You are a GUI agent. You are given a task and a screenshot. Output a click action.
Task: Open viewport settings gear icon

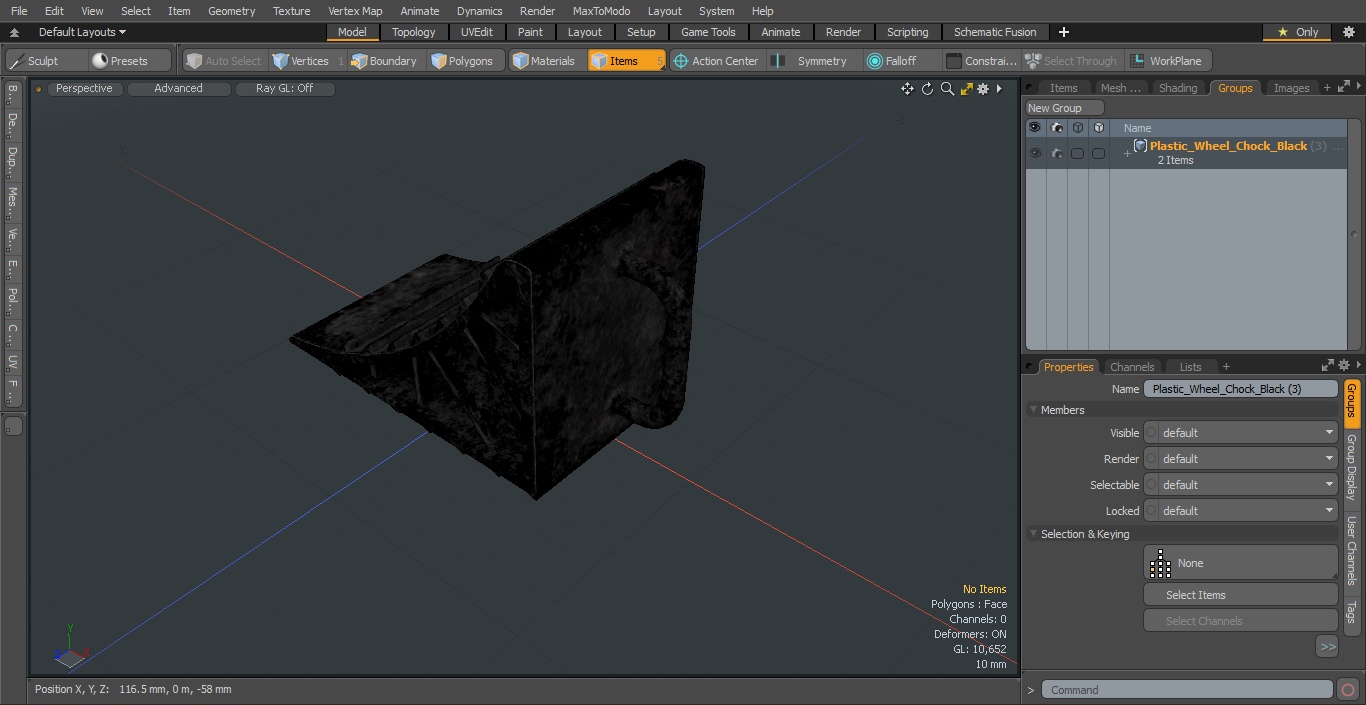(984, 89)
